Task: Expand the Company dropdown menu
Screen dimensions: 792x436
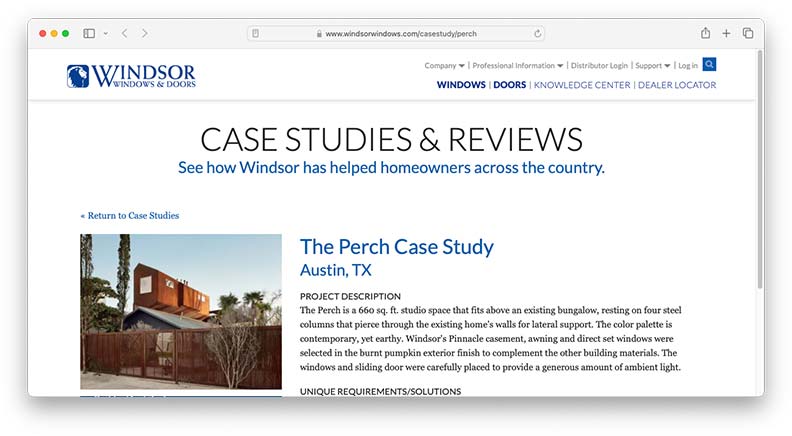Action: 444,66
